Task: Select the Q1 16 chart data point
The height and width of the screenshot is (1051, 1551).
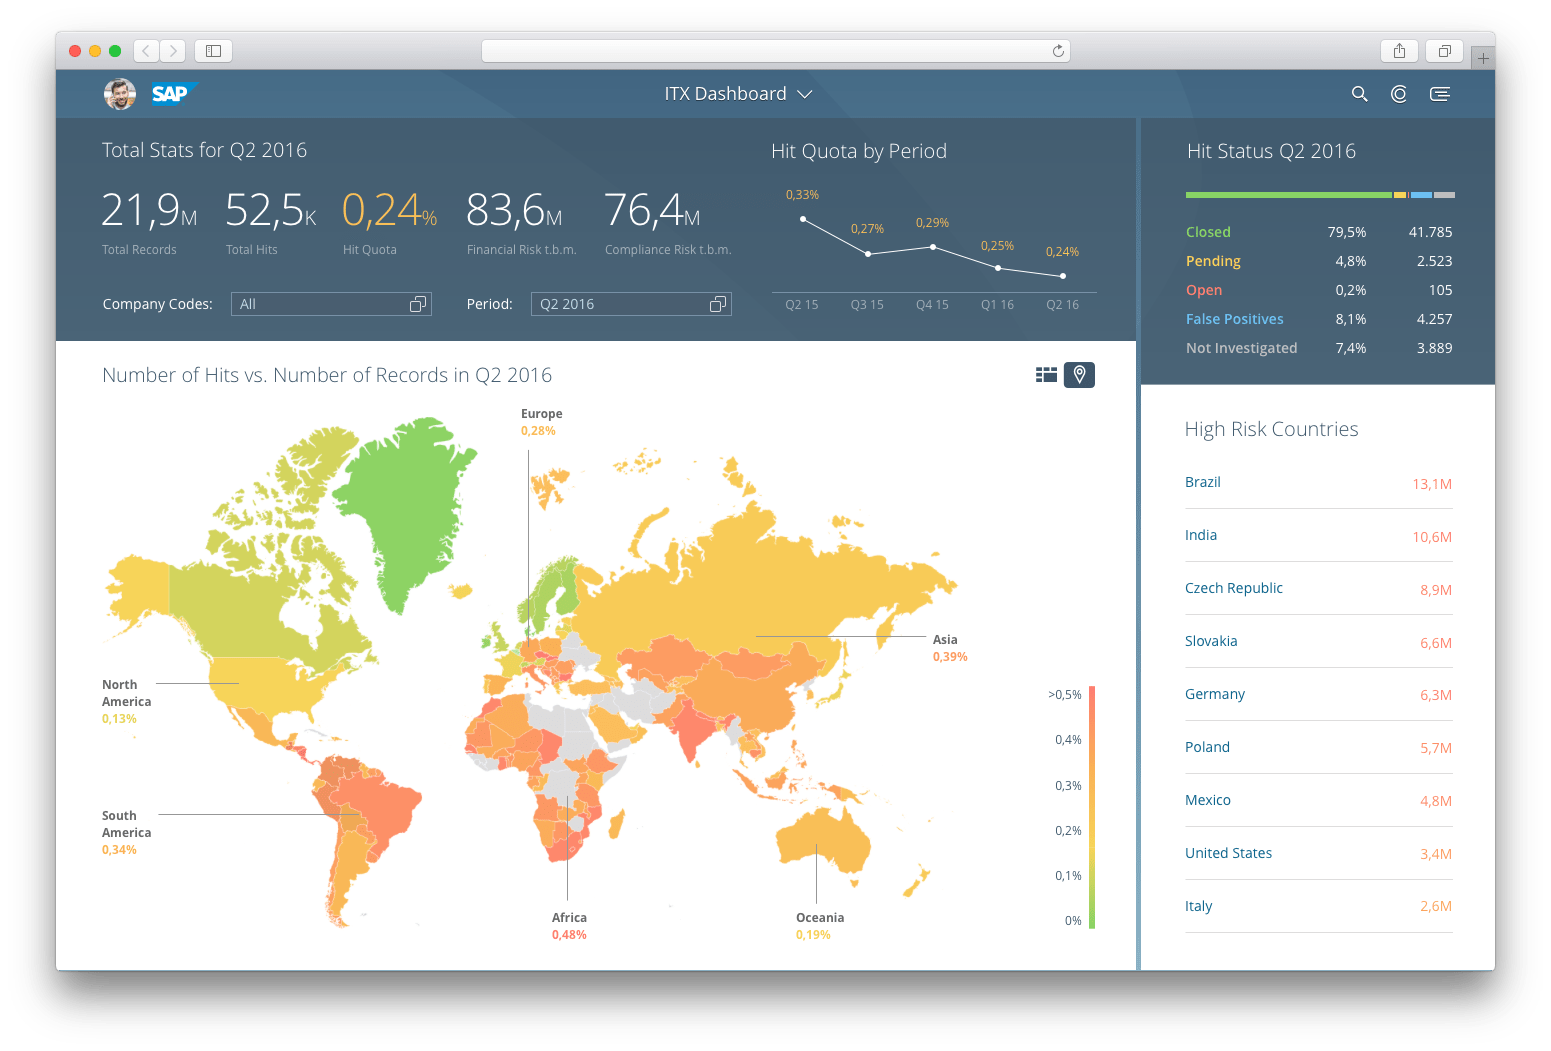Action: [998, 268]
